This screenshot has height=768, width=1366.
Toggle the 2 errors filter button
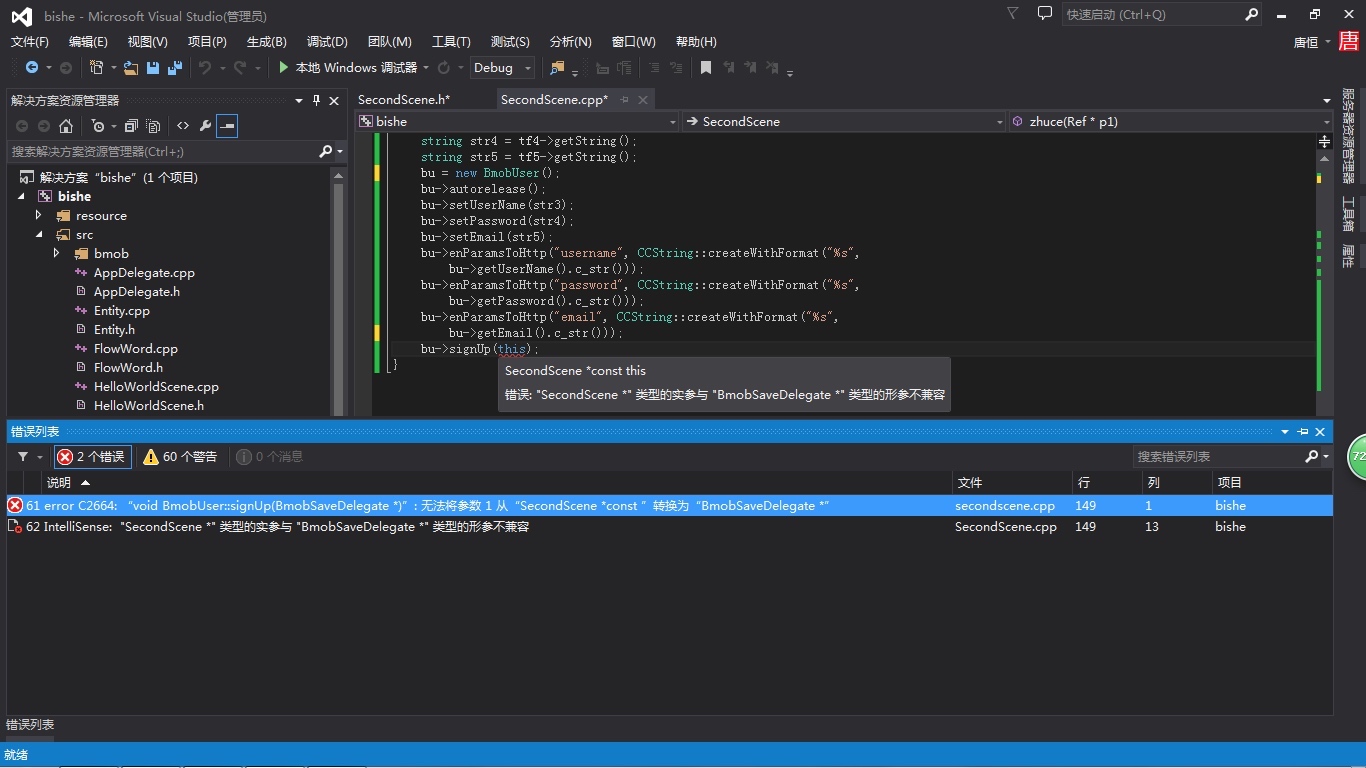coord(92,457)
